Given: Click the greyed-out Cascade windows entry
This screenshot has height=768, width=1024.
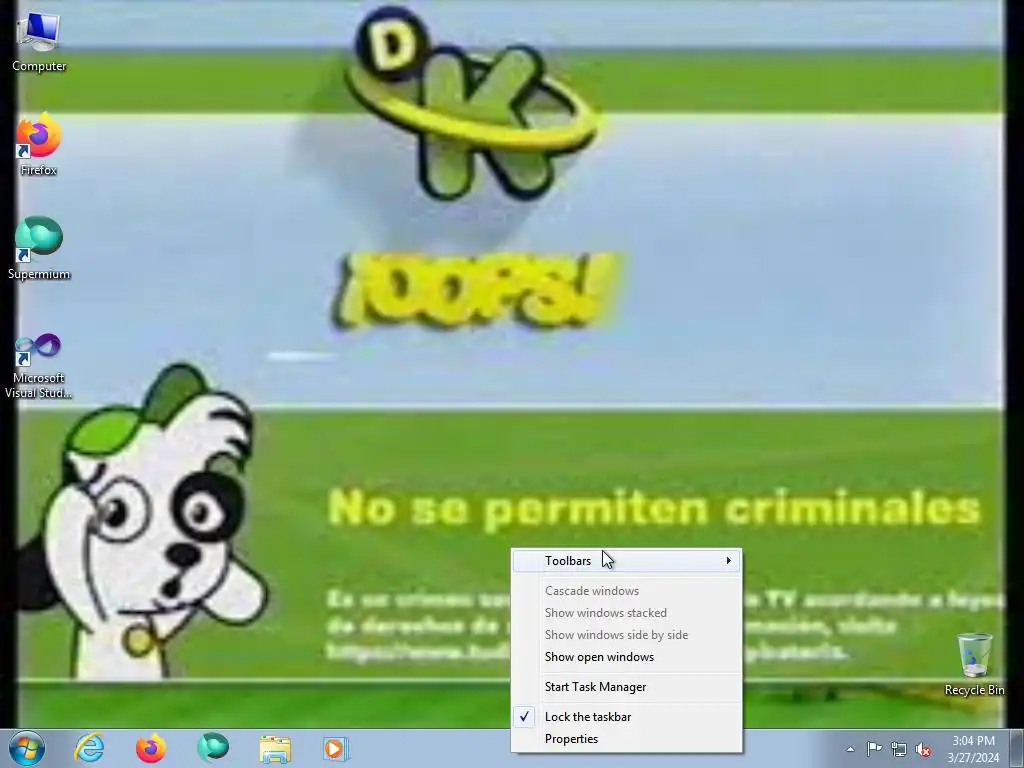Looking at the screenshot, I should [626, 591].
